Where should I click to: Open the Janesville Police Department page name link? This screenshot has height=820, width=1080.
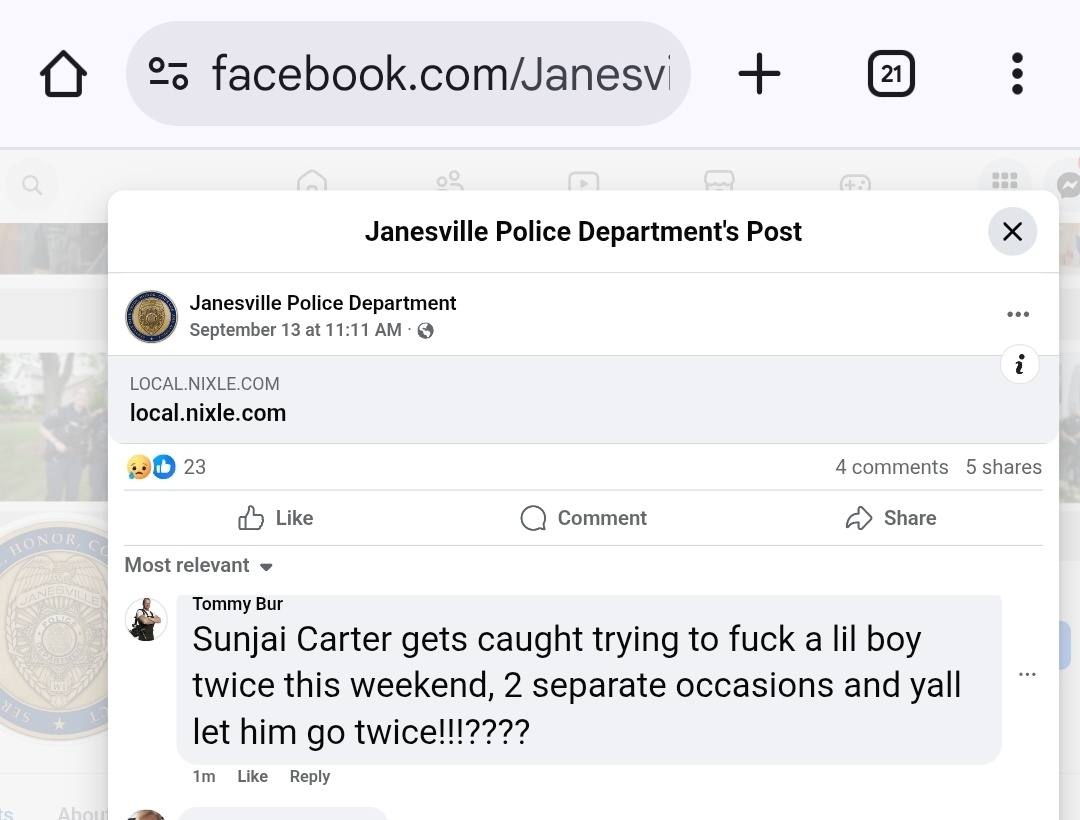[x=323, y=303]
